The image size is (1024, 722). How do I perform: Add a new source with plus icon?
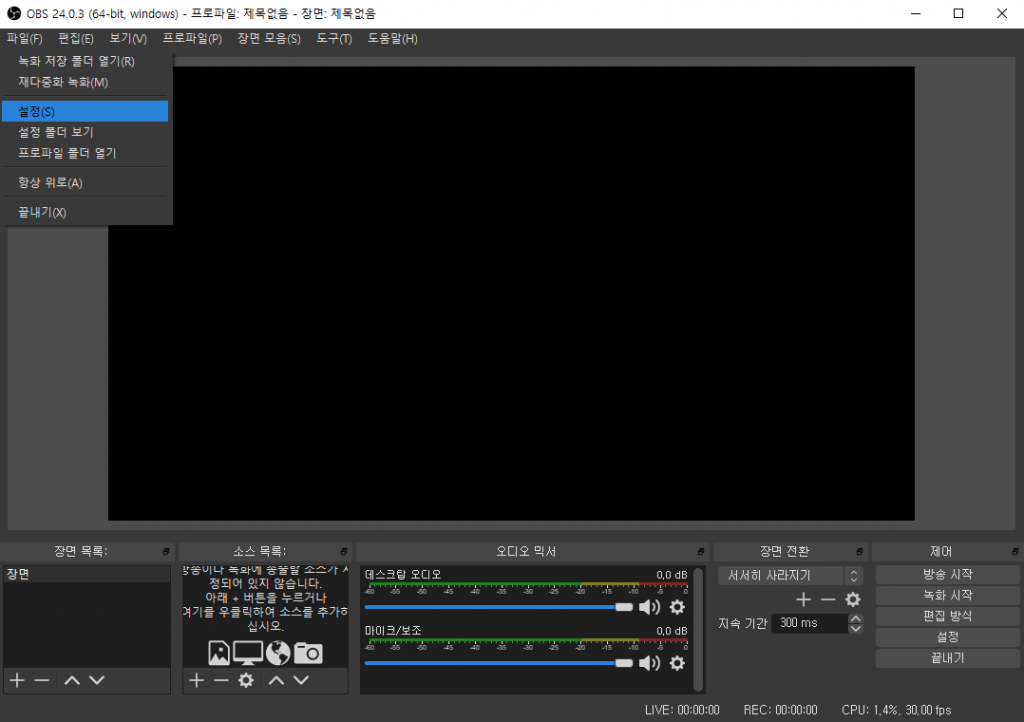coord(197,680)
